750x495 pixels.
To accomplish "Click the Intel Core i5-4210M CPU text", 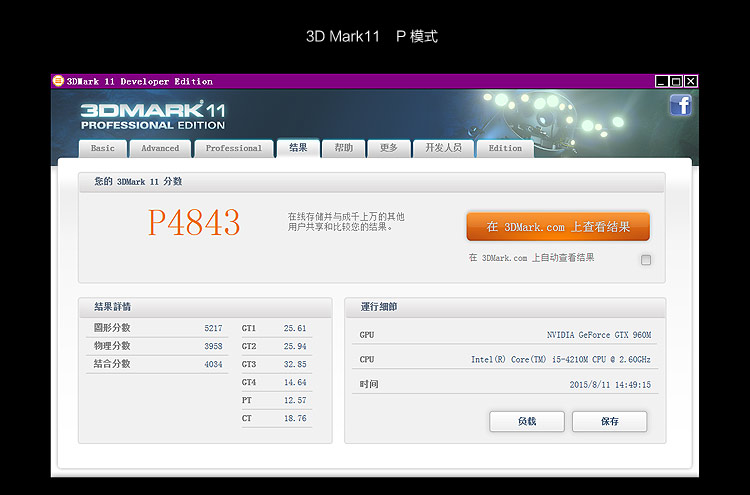I will click(x=561, y=360).
